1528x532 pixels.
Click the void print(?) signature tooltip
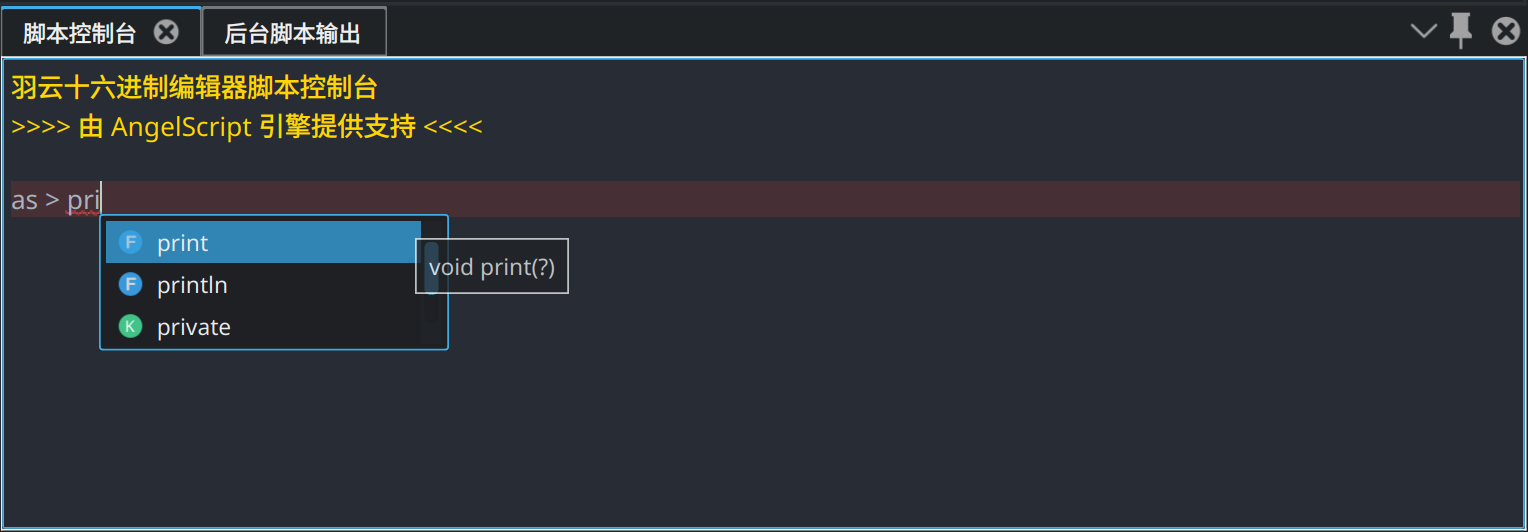pyautogui.click(x=492, y=267)
